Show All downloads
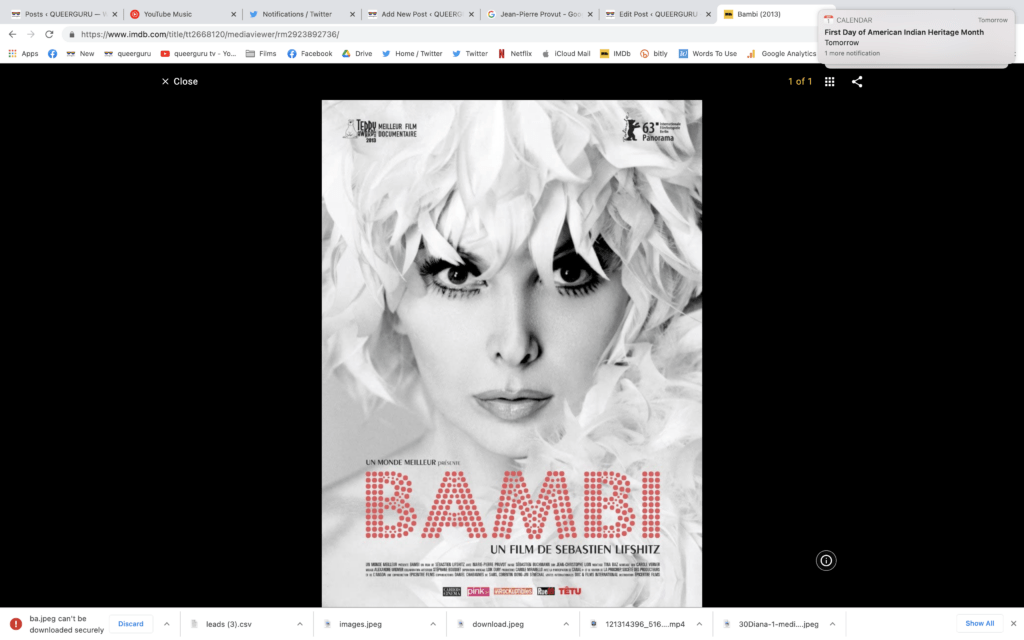The image size is (1024, 640). pyautogui.click(x=980, y=624)
